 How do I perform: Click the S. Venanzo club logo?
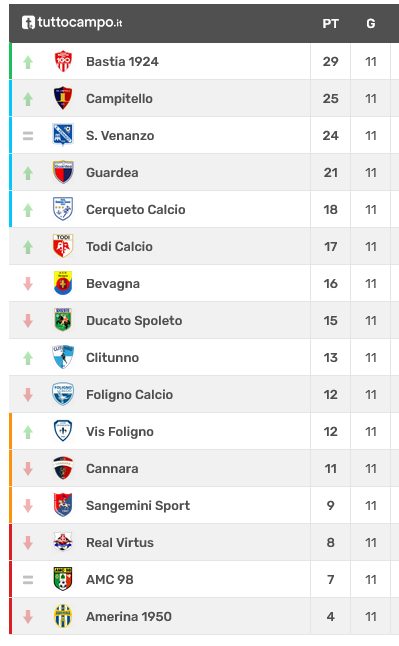click(63, 135)
